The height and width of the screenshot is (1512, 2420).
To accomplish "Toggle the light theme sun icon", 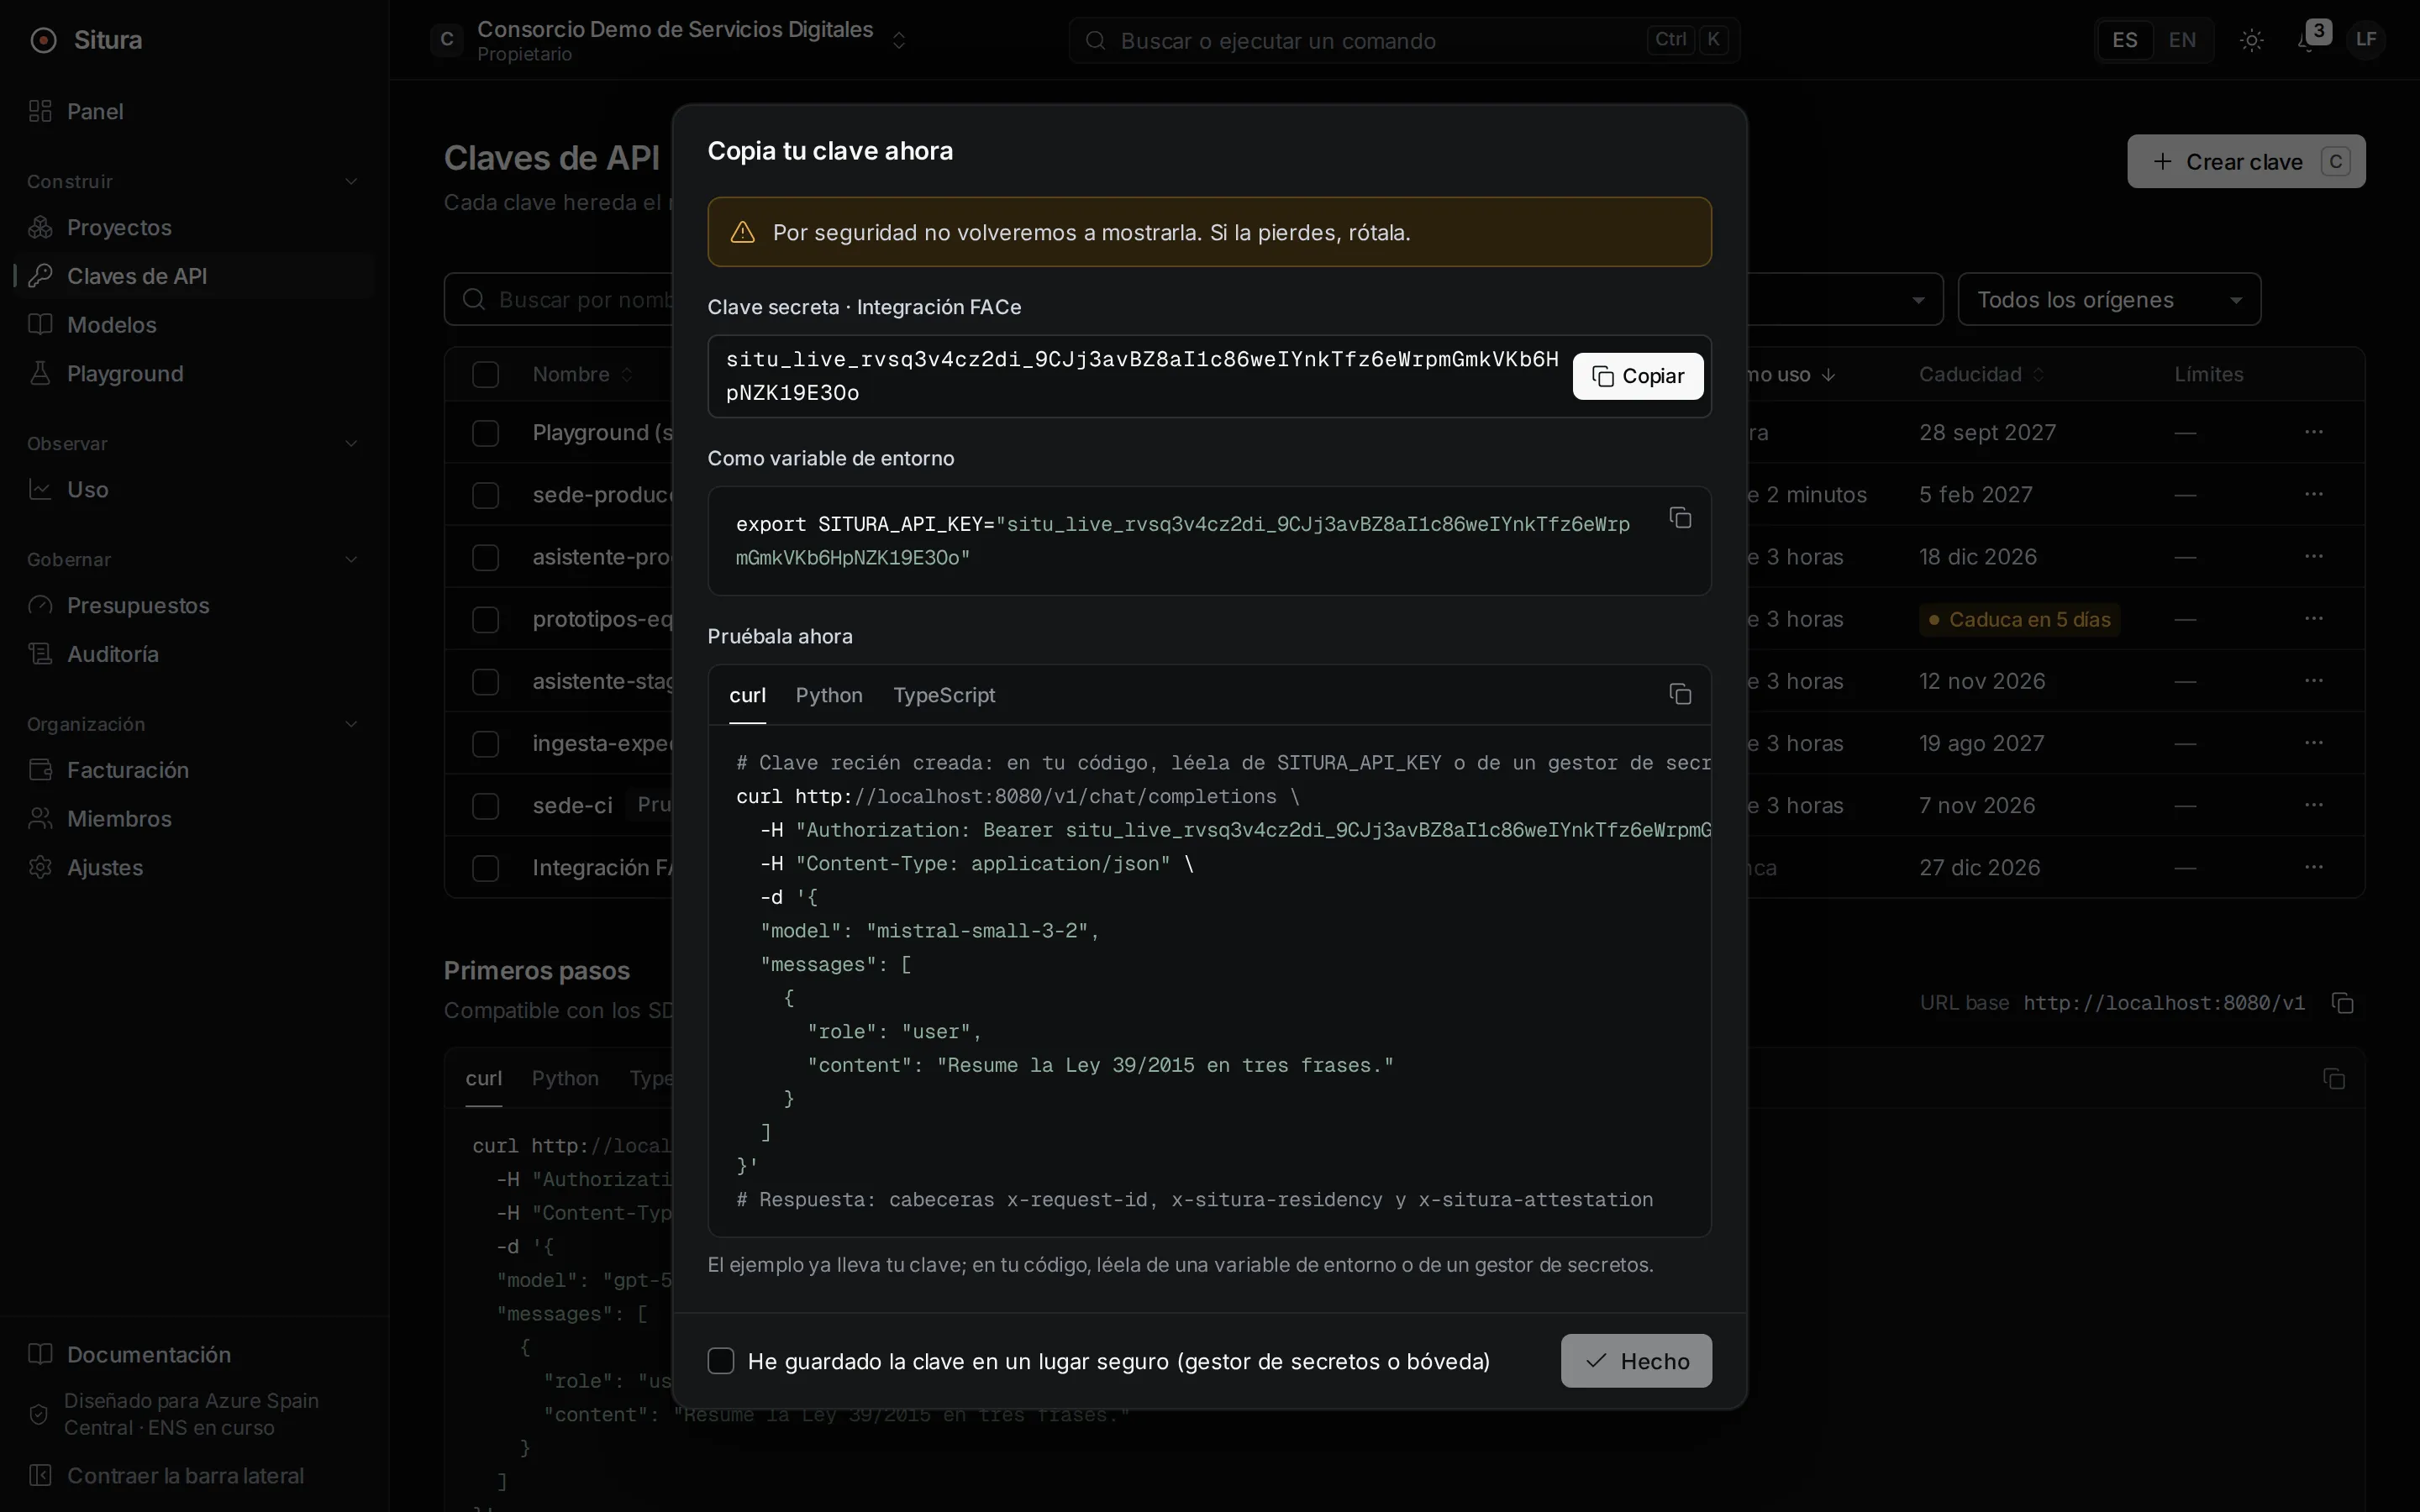I will point(2251,40).
